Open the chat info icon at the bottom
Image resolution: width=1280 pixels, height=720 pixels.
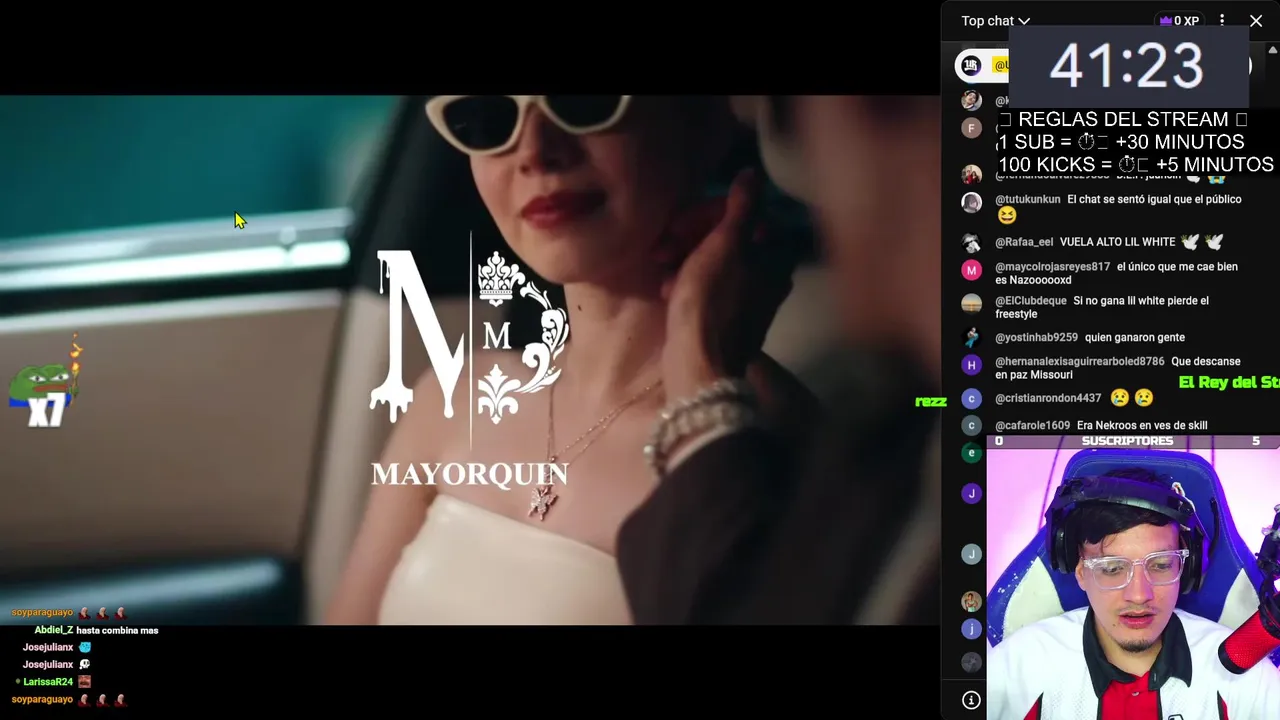pos(971,700)
